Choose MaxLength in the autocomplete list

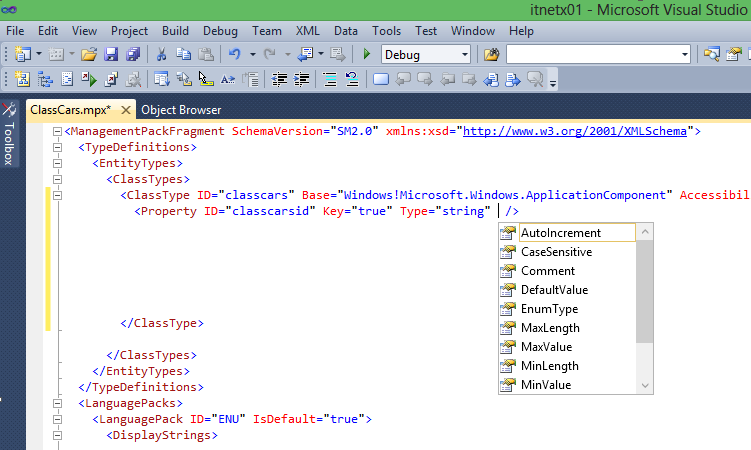[x=549, y=328]
